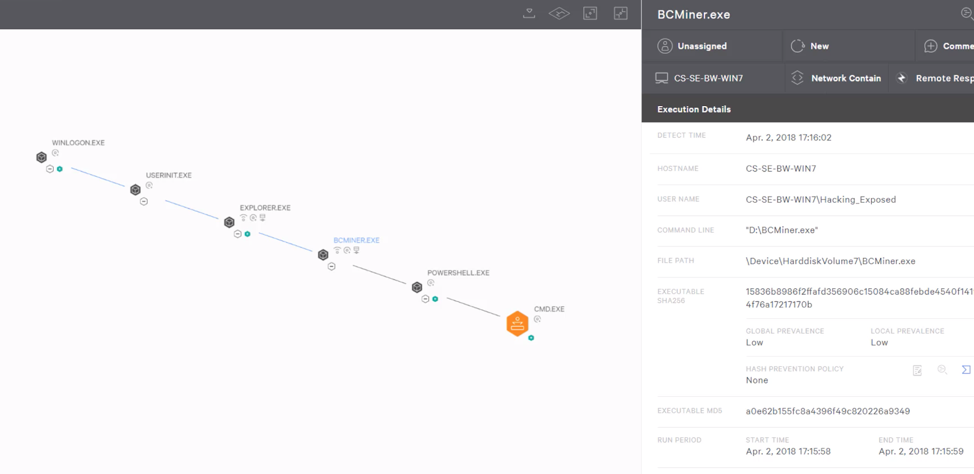Open the CS-SE-BW-WIN7 host link
The image size is (974, 474).
pyautogui.click(x=708, y=78)
